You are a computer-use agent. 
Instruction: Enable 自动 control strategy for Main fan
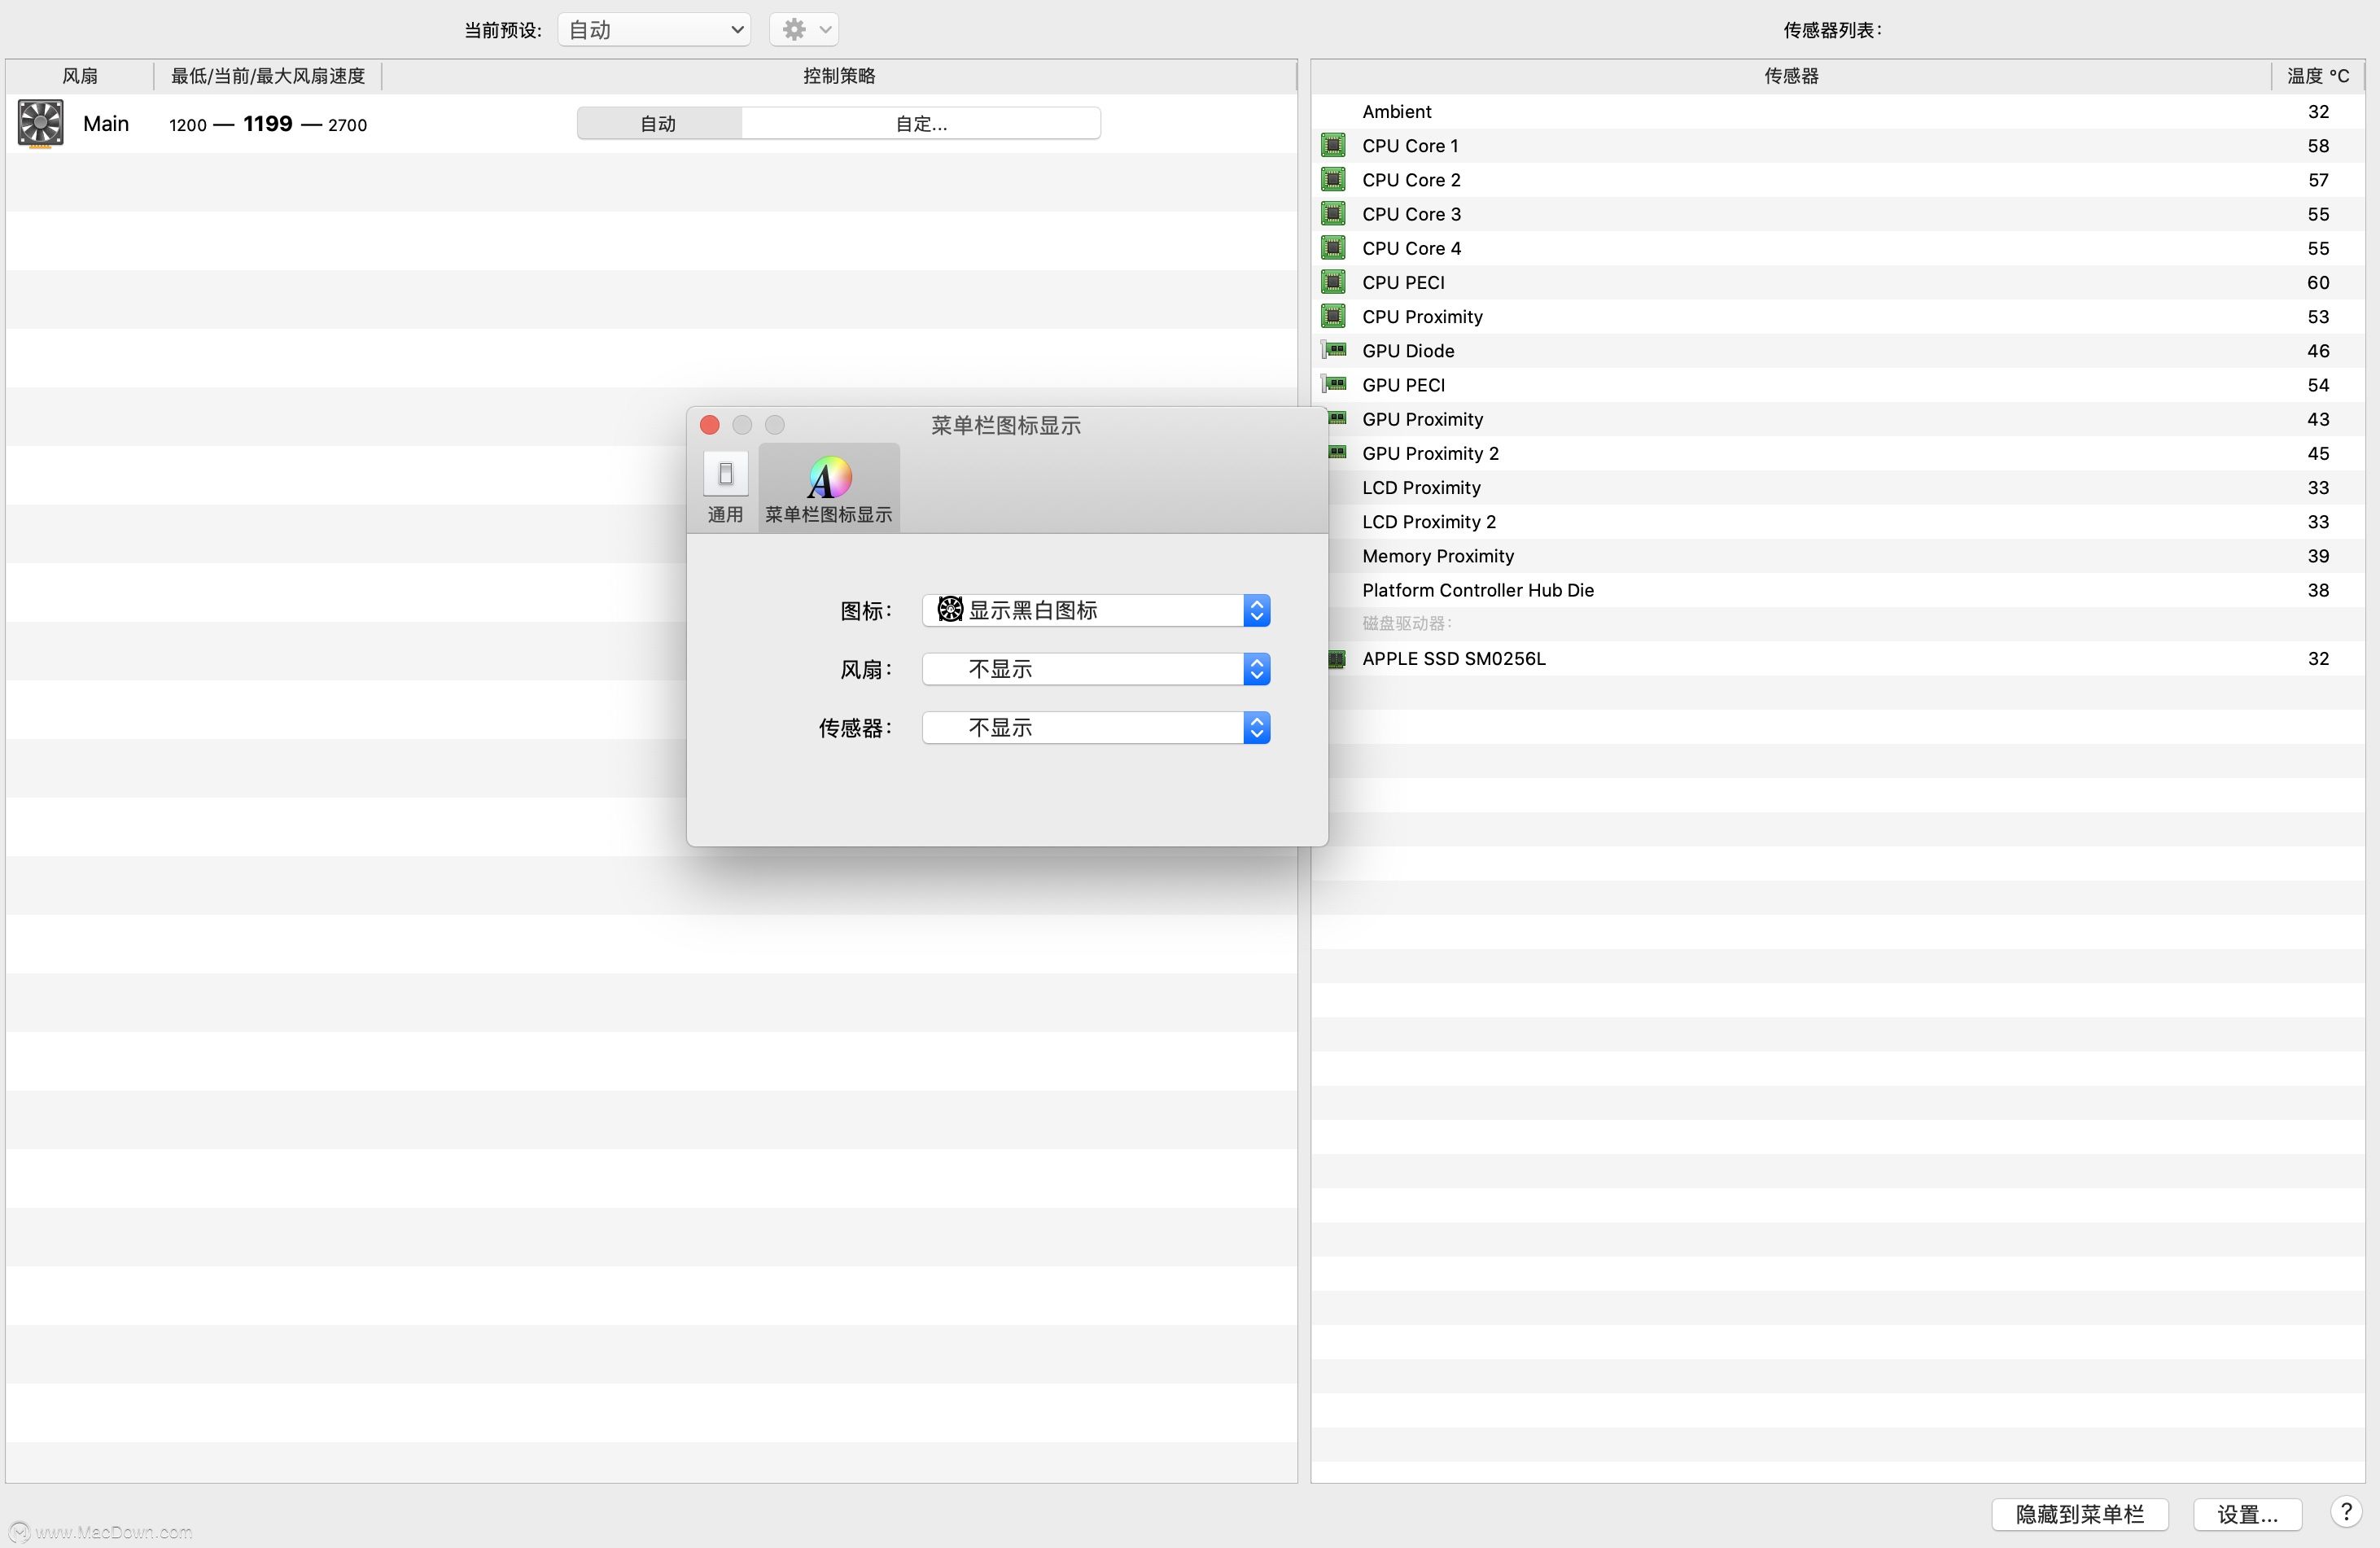pyautogui.click(x=658, y=123)
